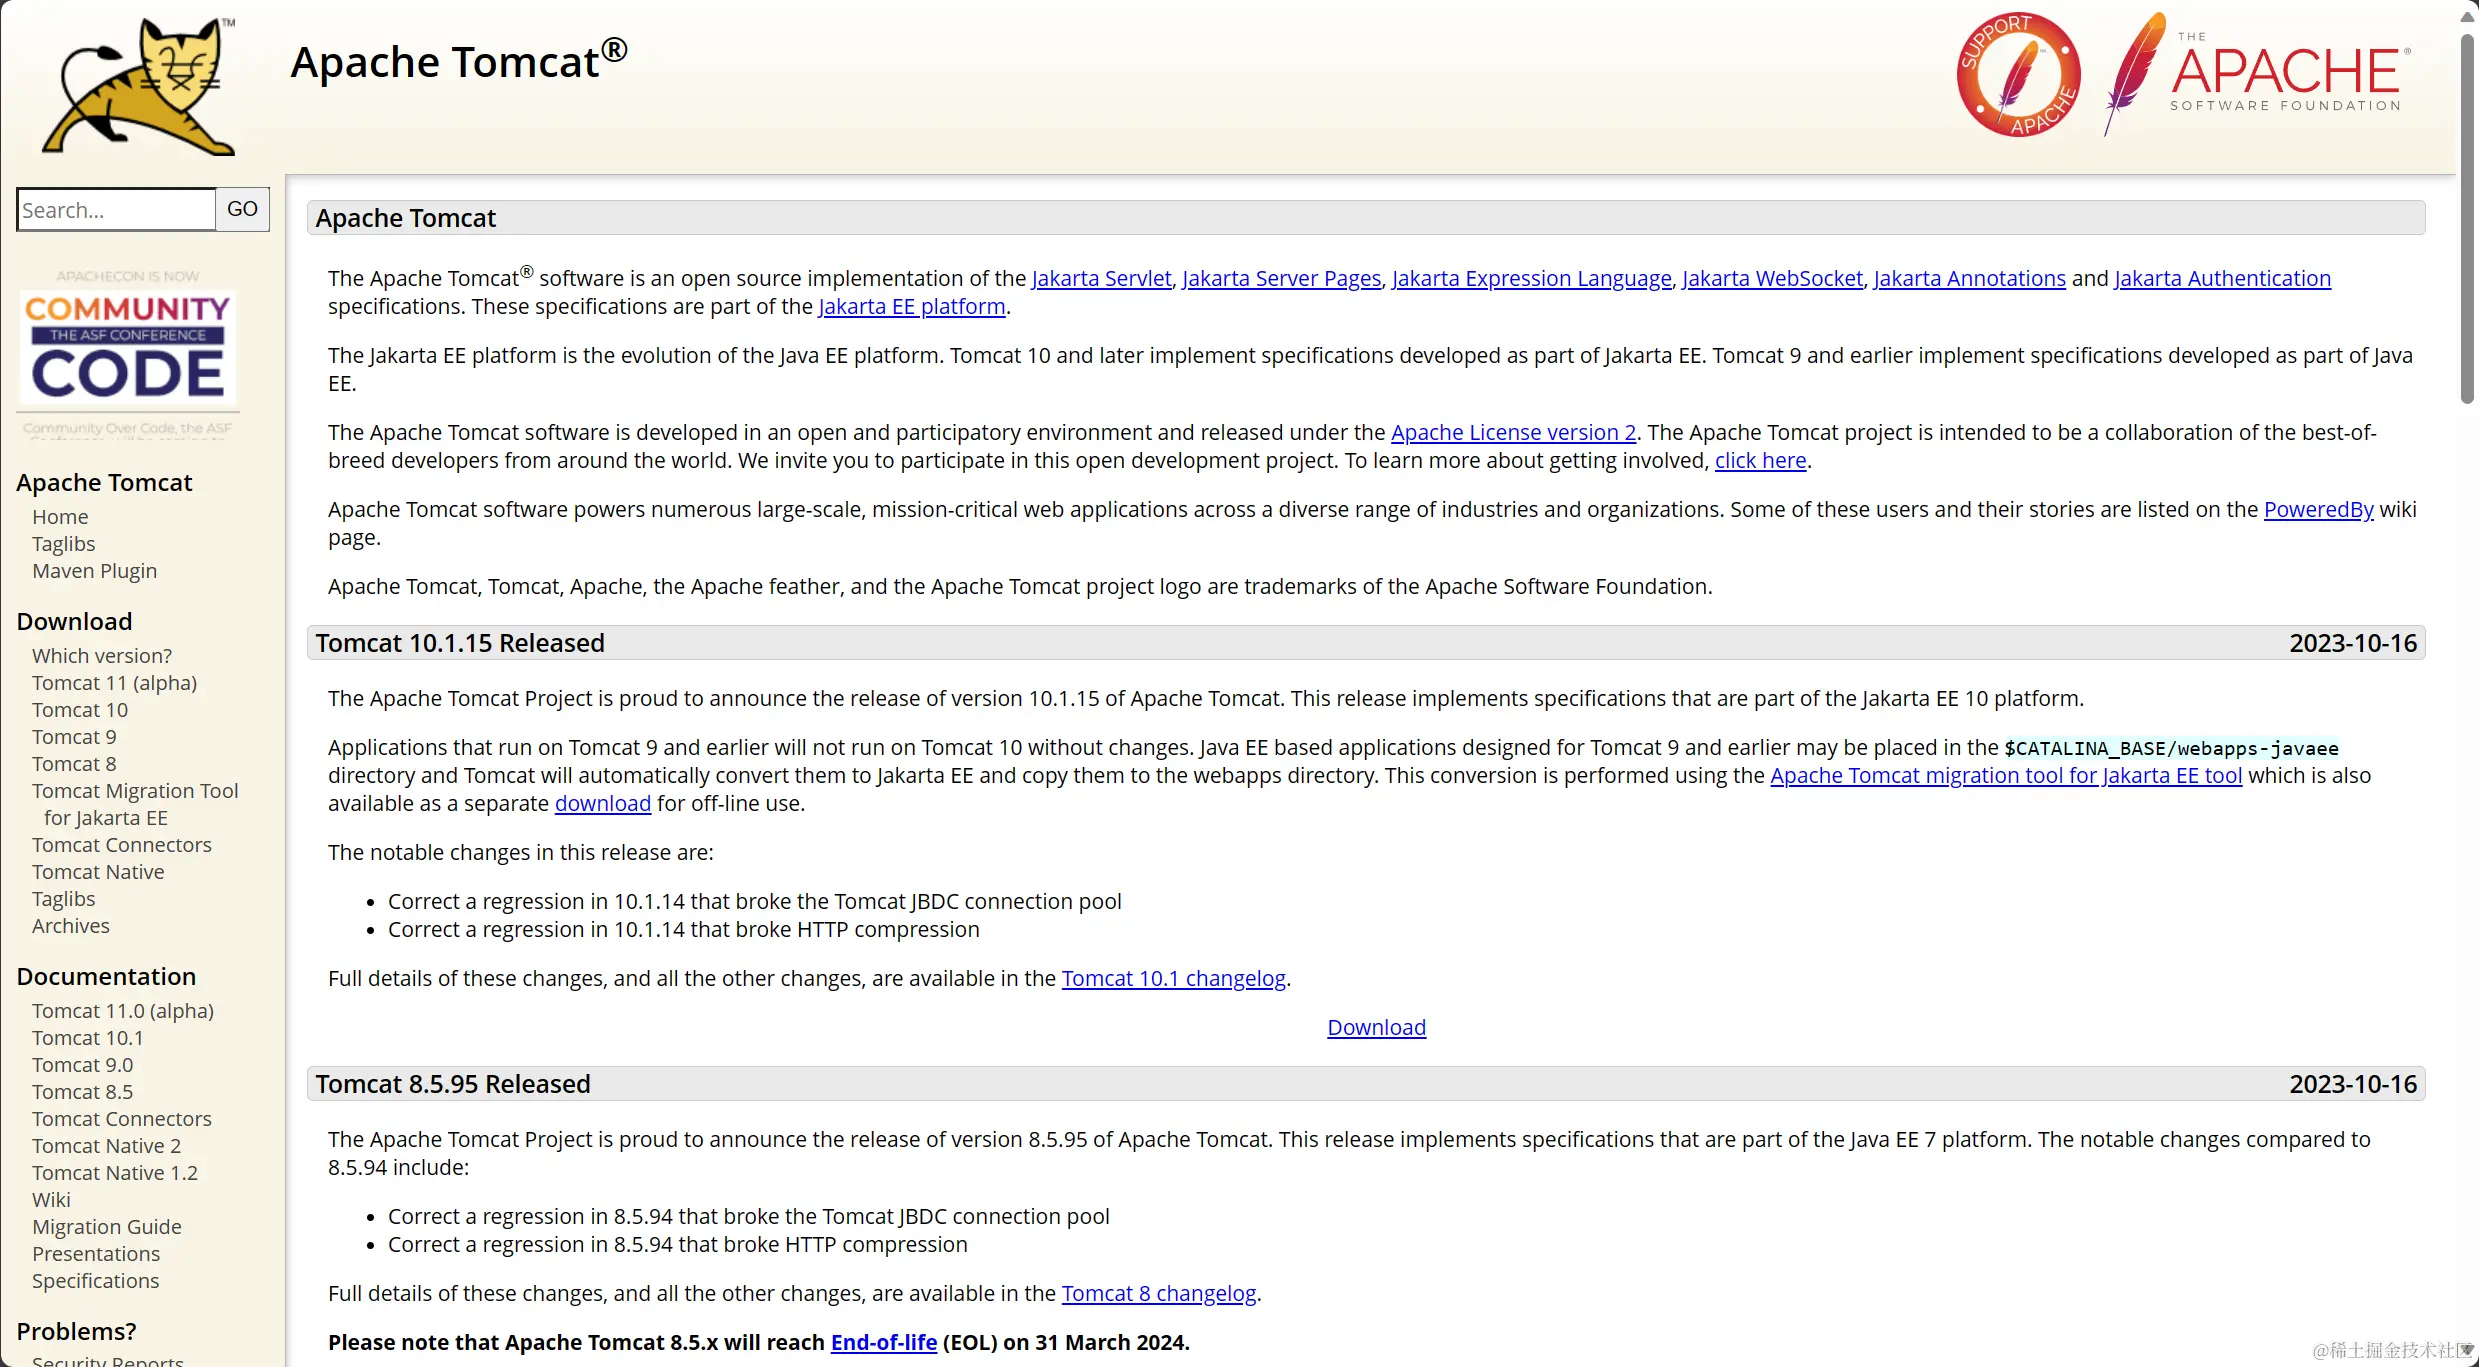Open the Community Code conference banner
This screenshot has height=1367, width=2479.
[128, 350]
